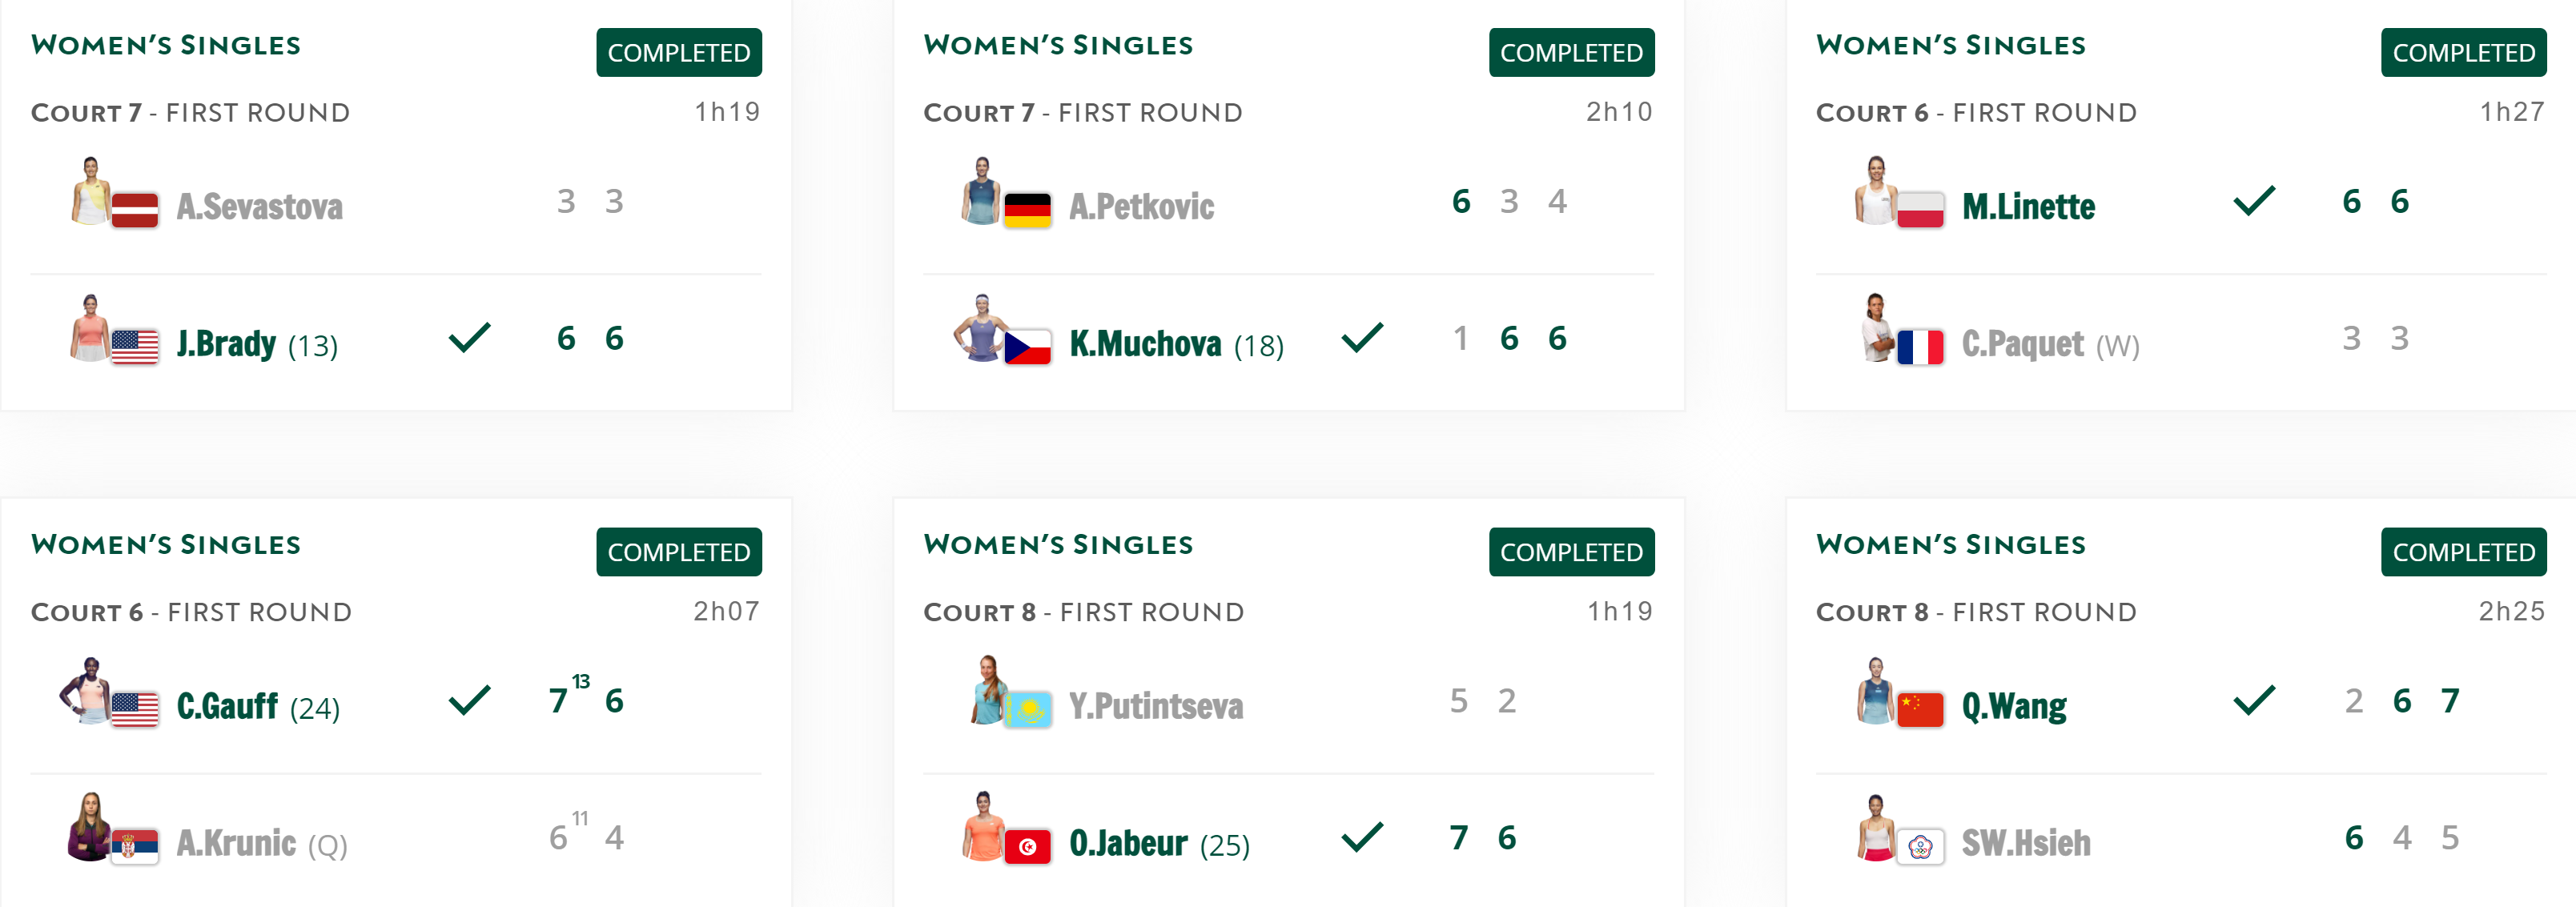Click the COMPLETED badge on Sevastova–Brady match

click(679, 52)
